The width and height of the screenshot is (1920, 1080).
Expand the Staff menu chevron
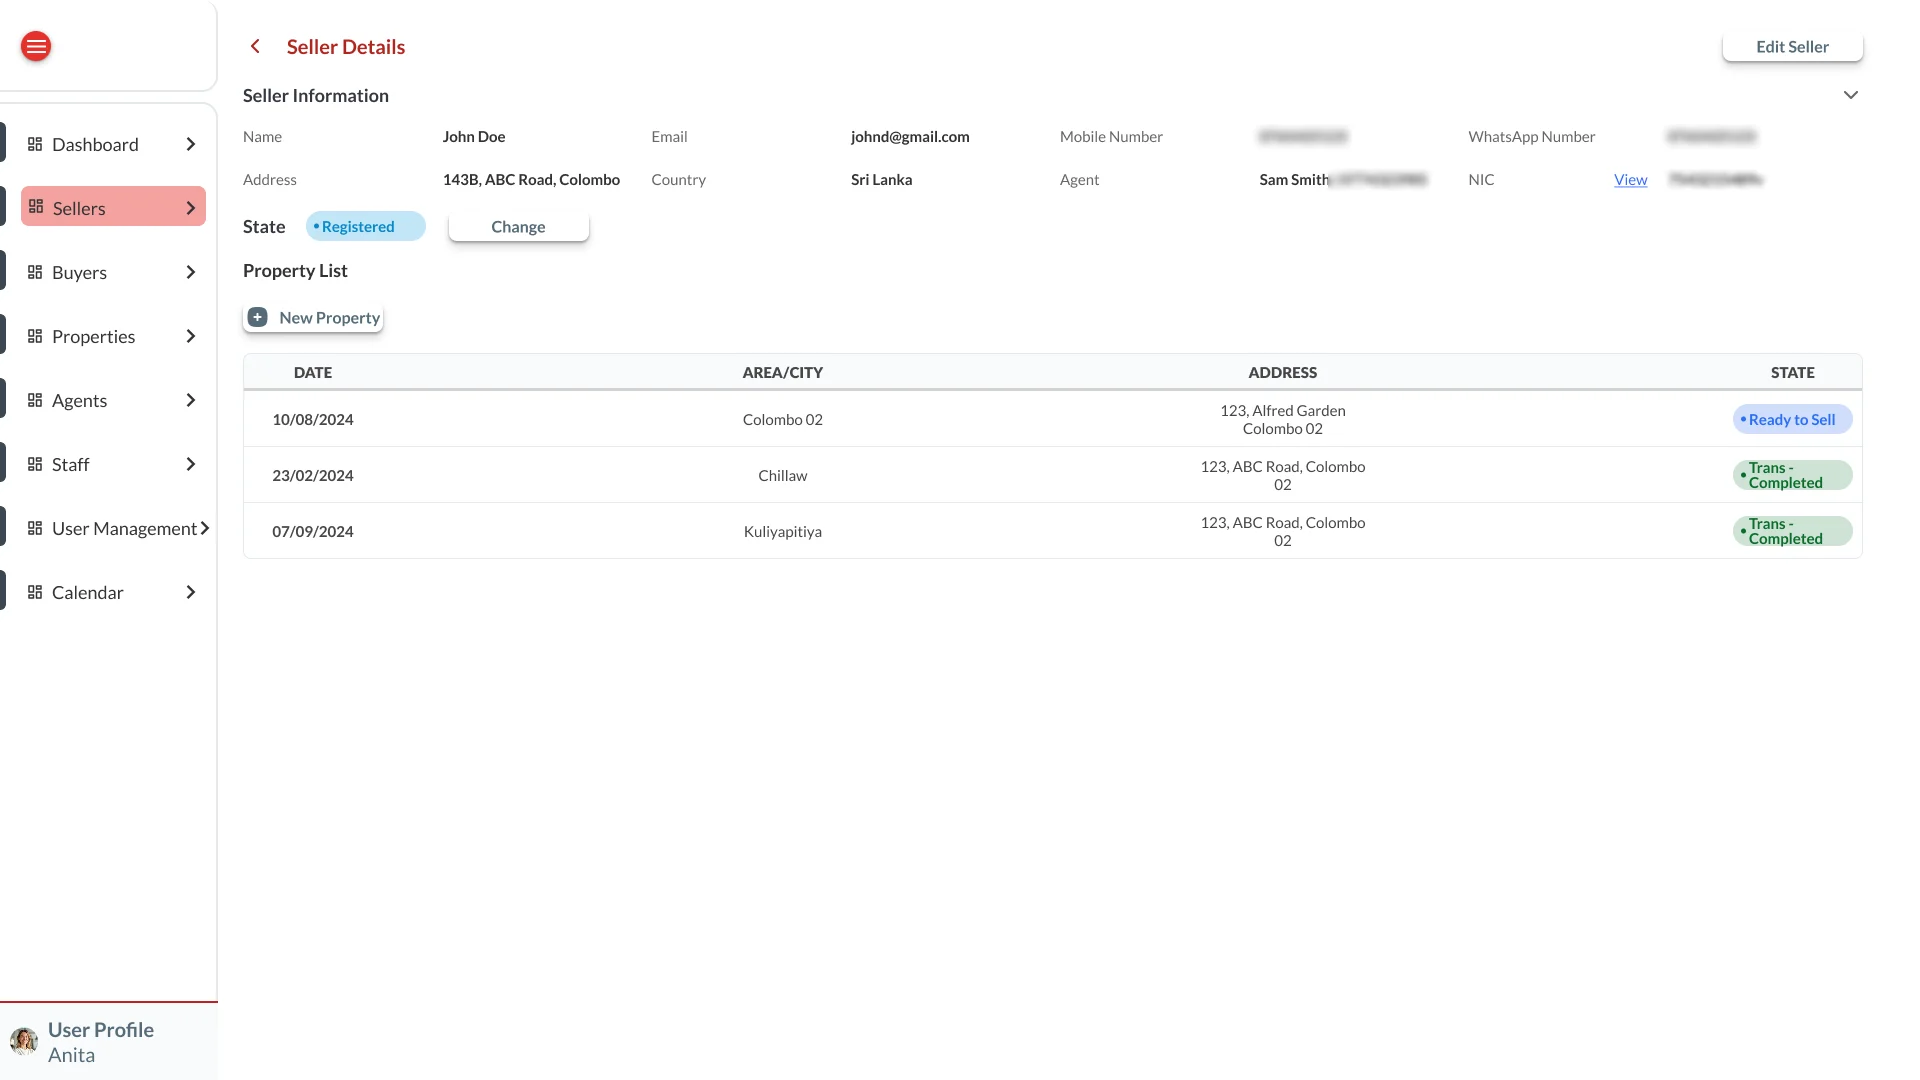190,464
